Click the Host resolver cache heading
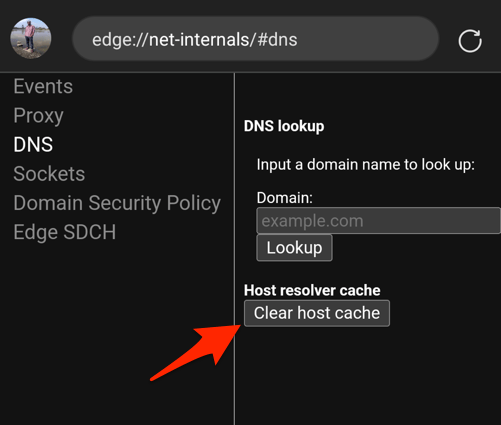This screenshot has height=425, width=501. [x=312, y=290]
